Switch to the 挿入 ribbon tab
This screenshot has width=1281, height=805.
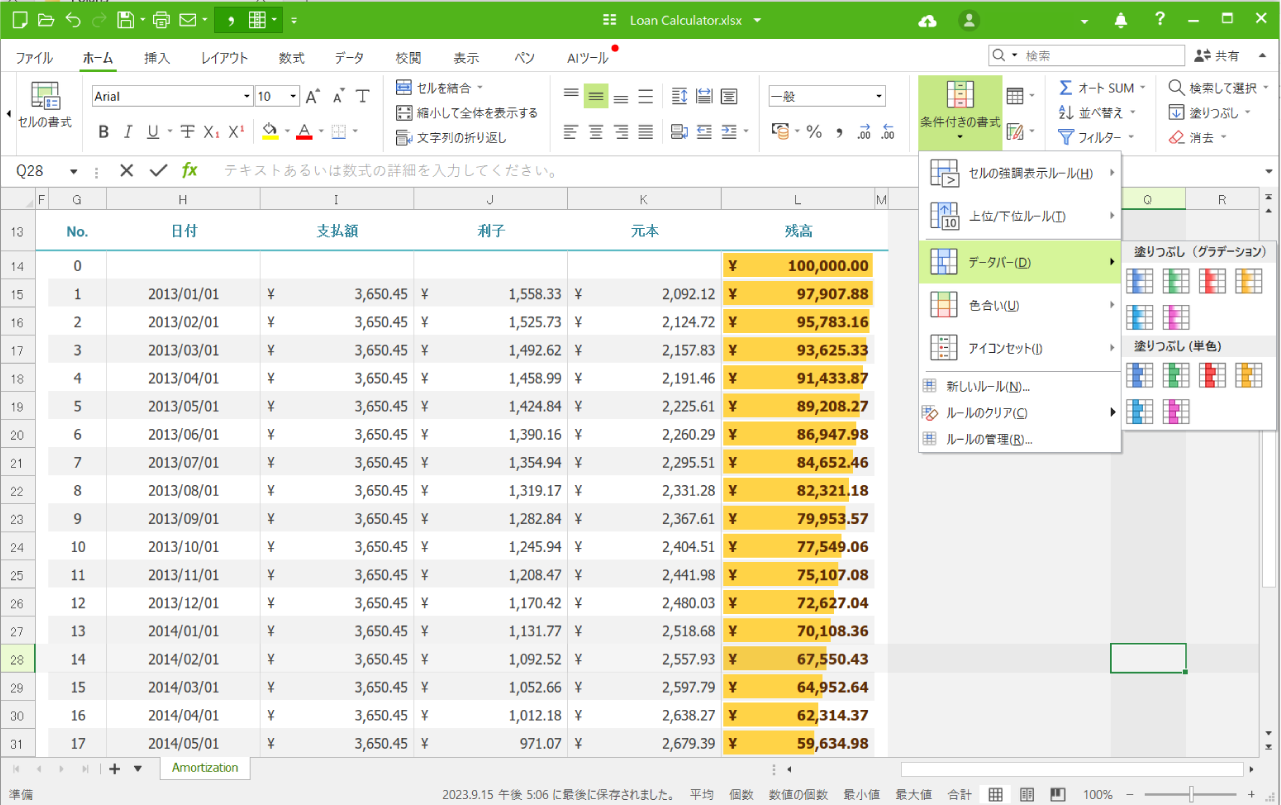[157, 58]
